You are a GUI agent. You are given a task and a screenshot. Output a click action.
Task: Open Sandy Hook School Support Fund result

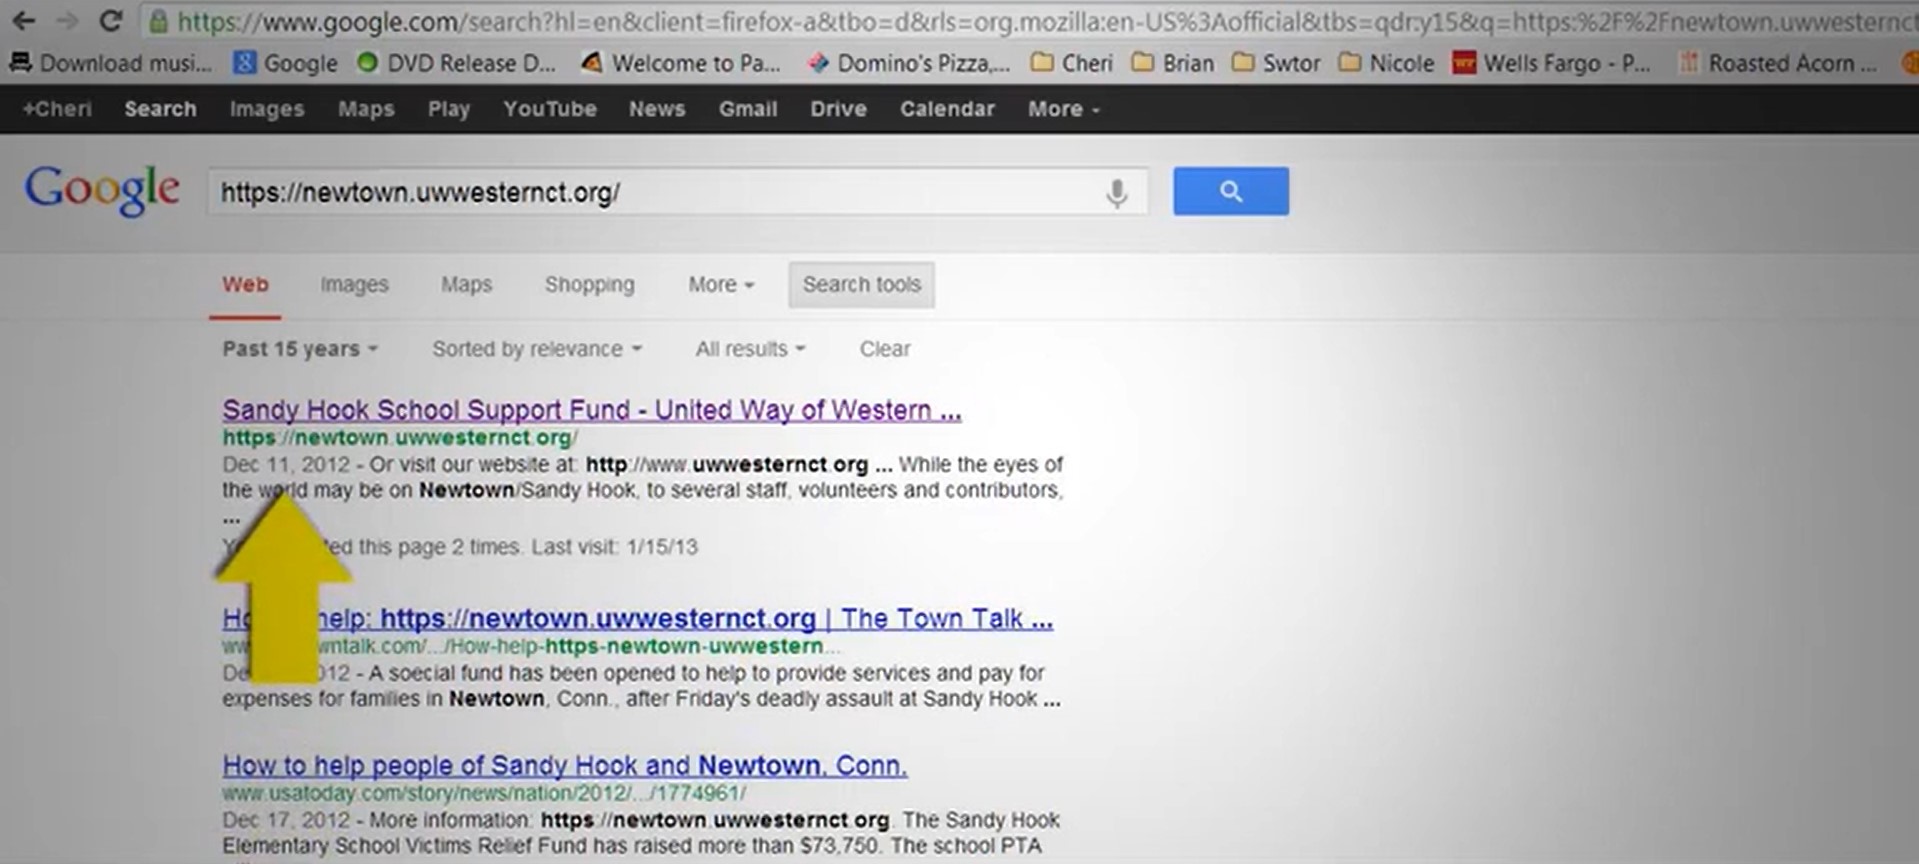(x=592, y=410)
